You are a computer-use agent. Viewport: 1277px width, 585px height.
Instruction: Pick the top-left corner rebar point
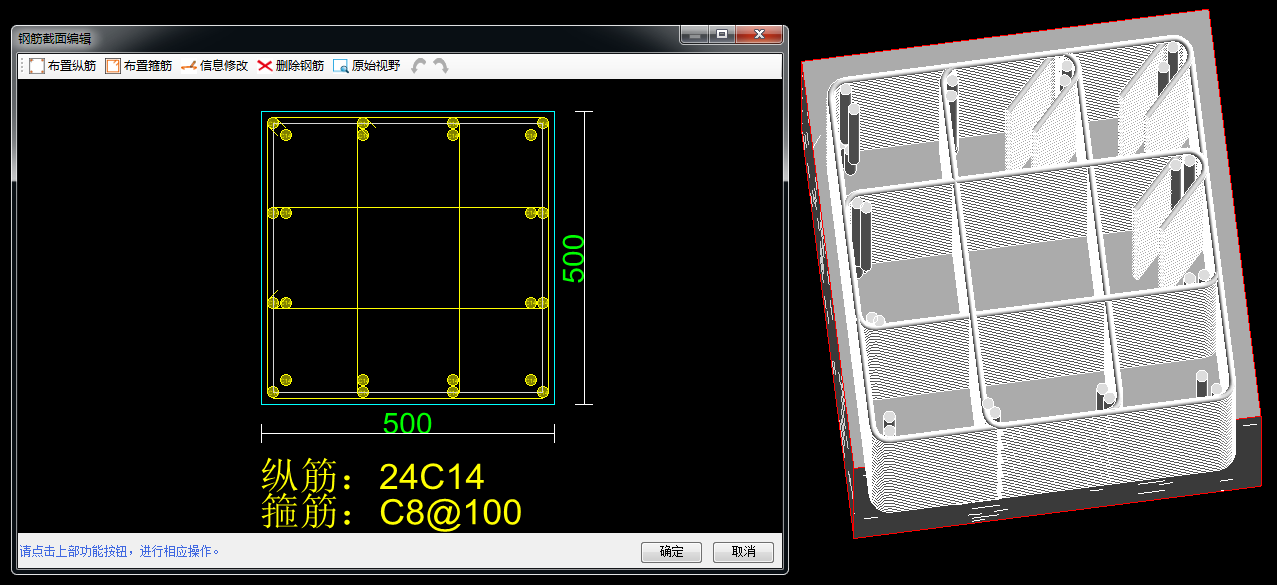[x=273, y=124]
